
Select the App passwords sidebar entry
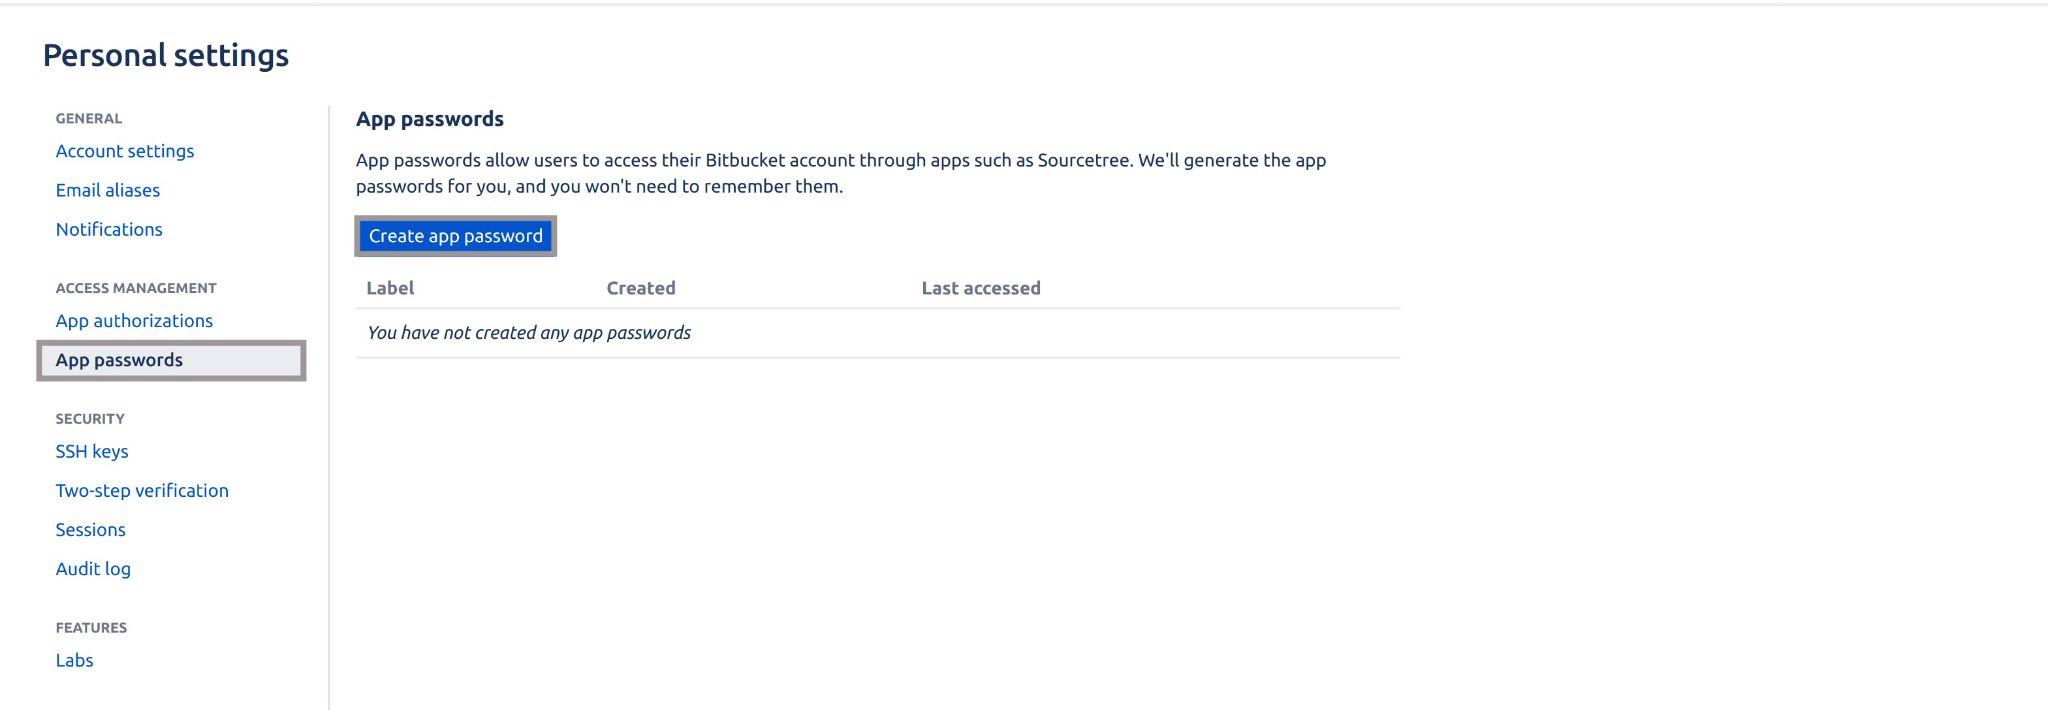[119, 359]
